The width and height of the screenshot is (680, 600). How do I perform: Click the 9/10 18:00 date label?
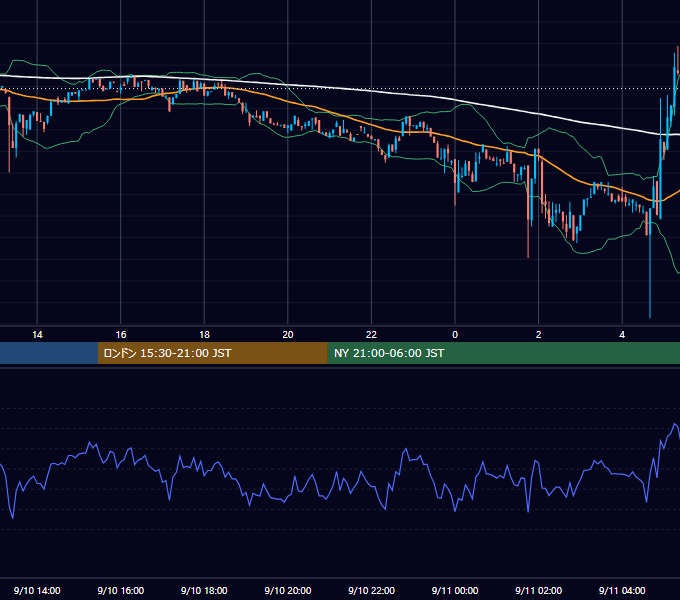coord(204,590)
